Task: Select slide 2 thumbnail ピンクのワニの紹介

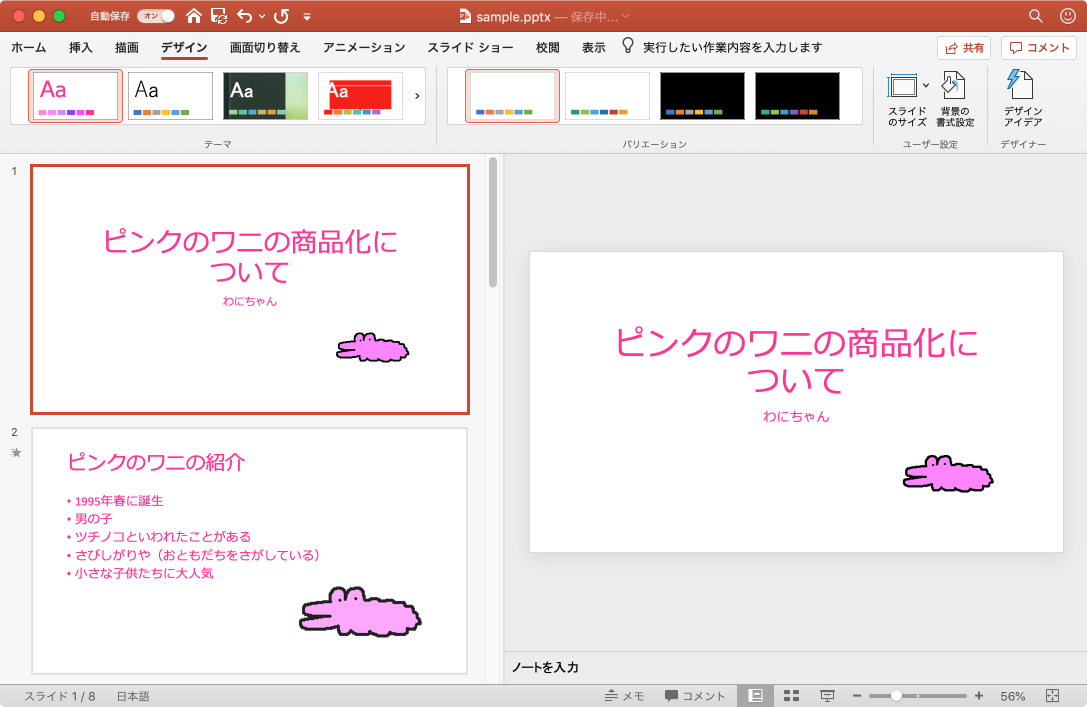Action: click(250, 551)
